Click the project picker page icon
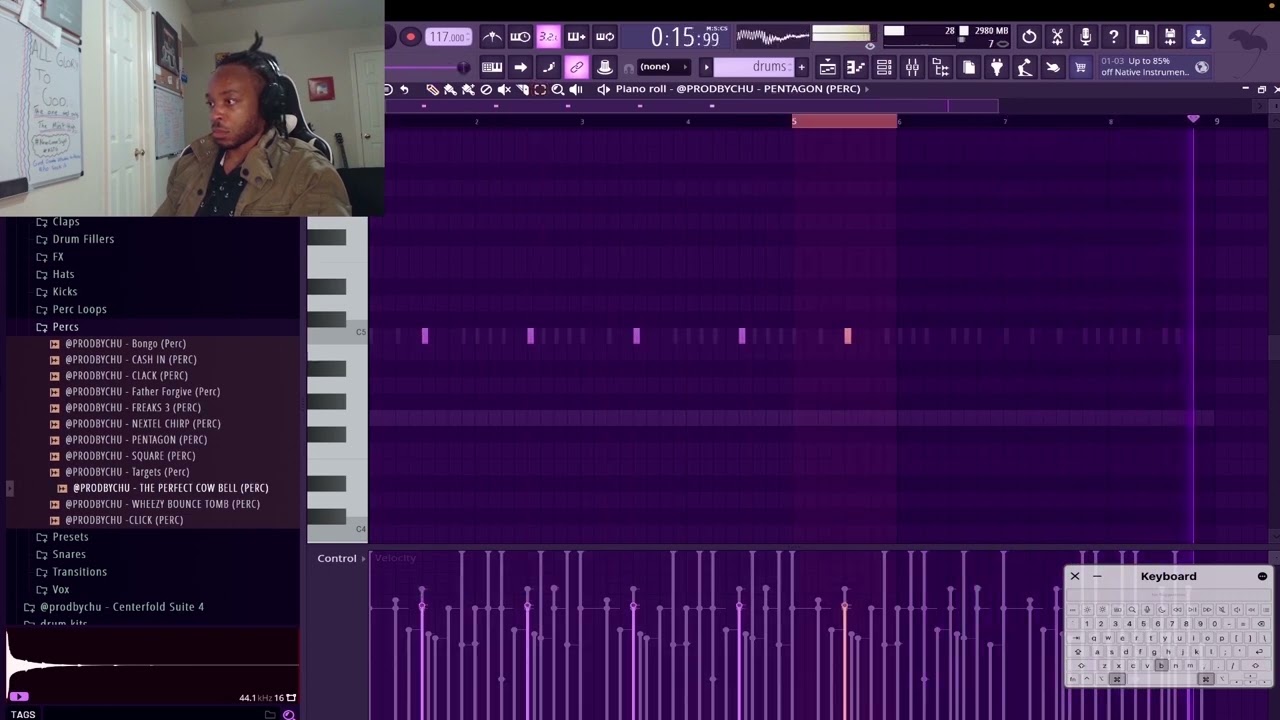The image size is (1280, 720). click(x=968, y=67)
